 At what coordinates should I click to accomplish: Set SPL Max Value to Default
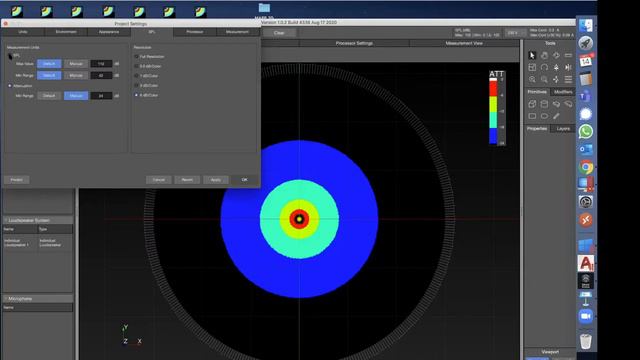click(49, 64)
